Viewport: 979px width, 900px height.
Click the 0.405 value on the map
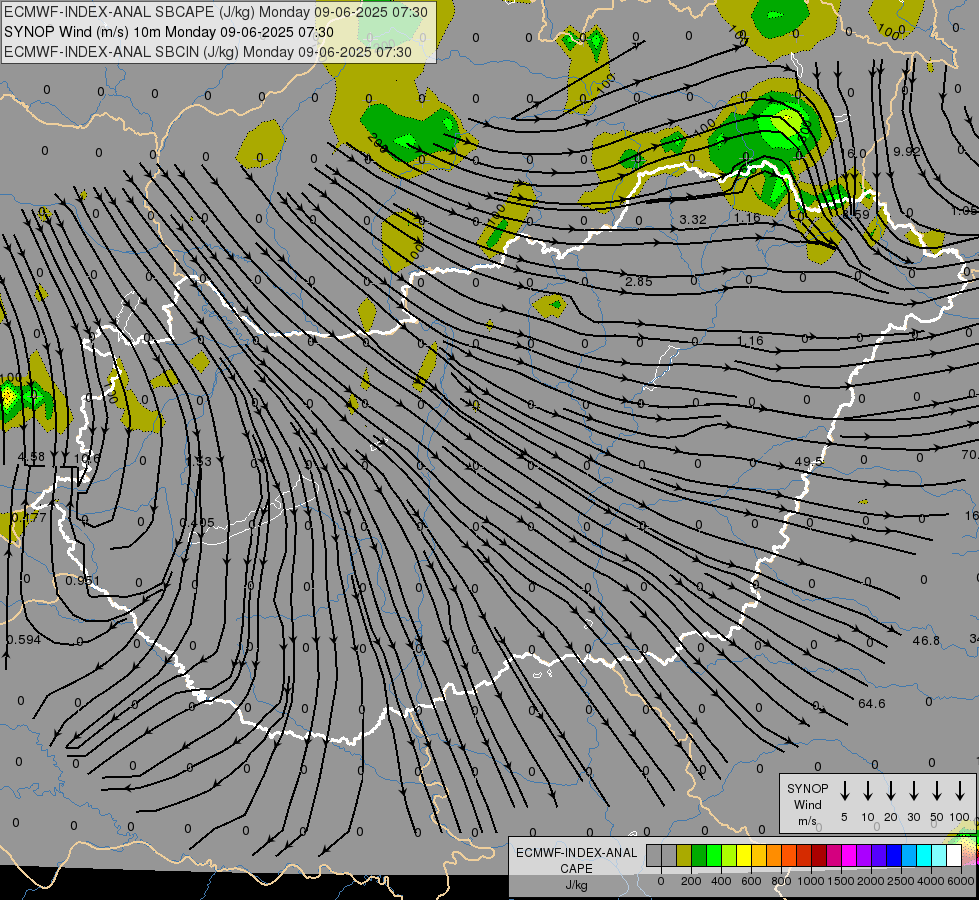197,523
